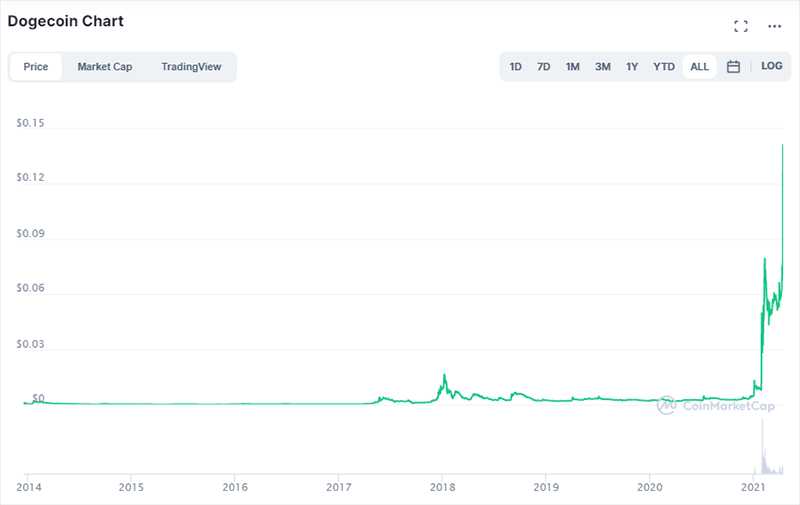Click the 2017 x-axis label
Image resolution: width=800 pixels, height=505 pixels.
coord(338,487)
